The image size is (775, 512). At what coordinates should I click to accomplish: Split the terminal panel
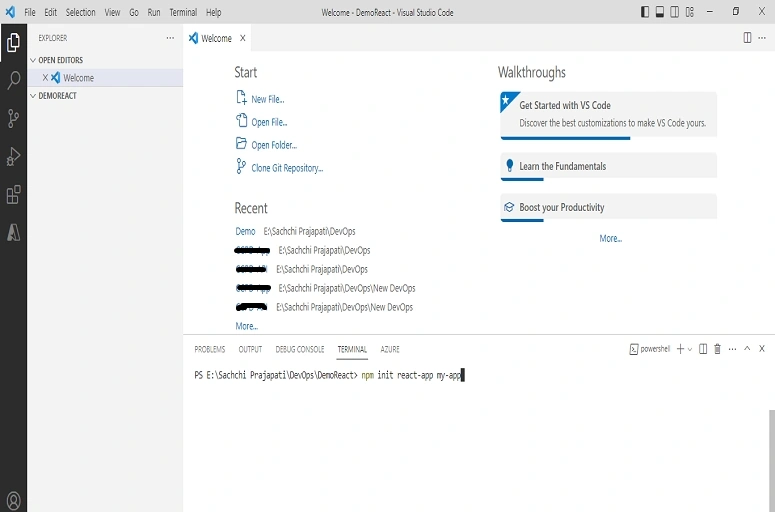[703, 349]
